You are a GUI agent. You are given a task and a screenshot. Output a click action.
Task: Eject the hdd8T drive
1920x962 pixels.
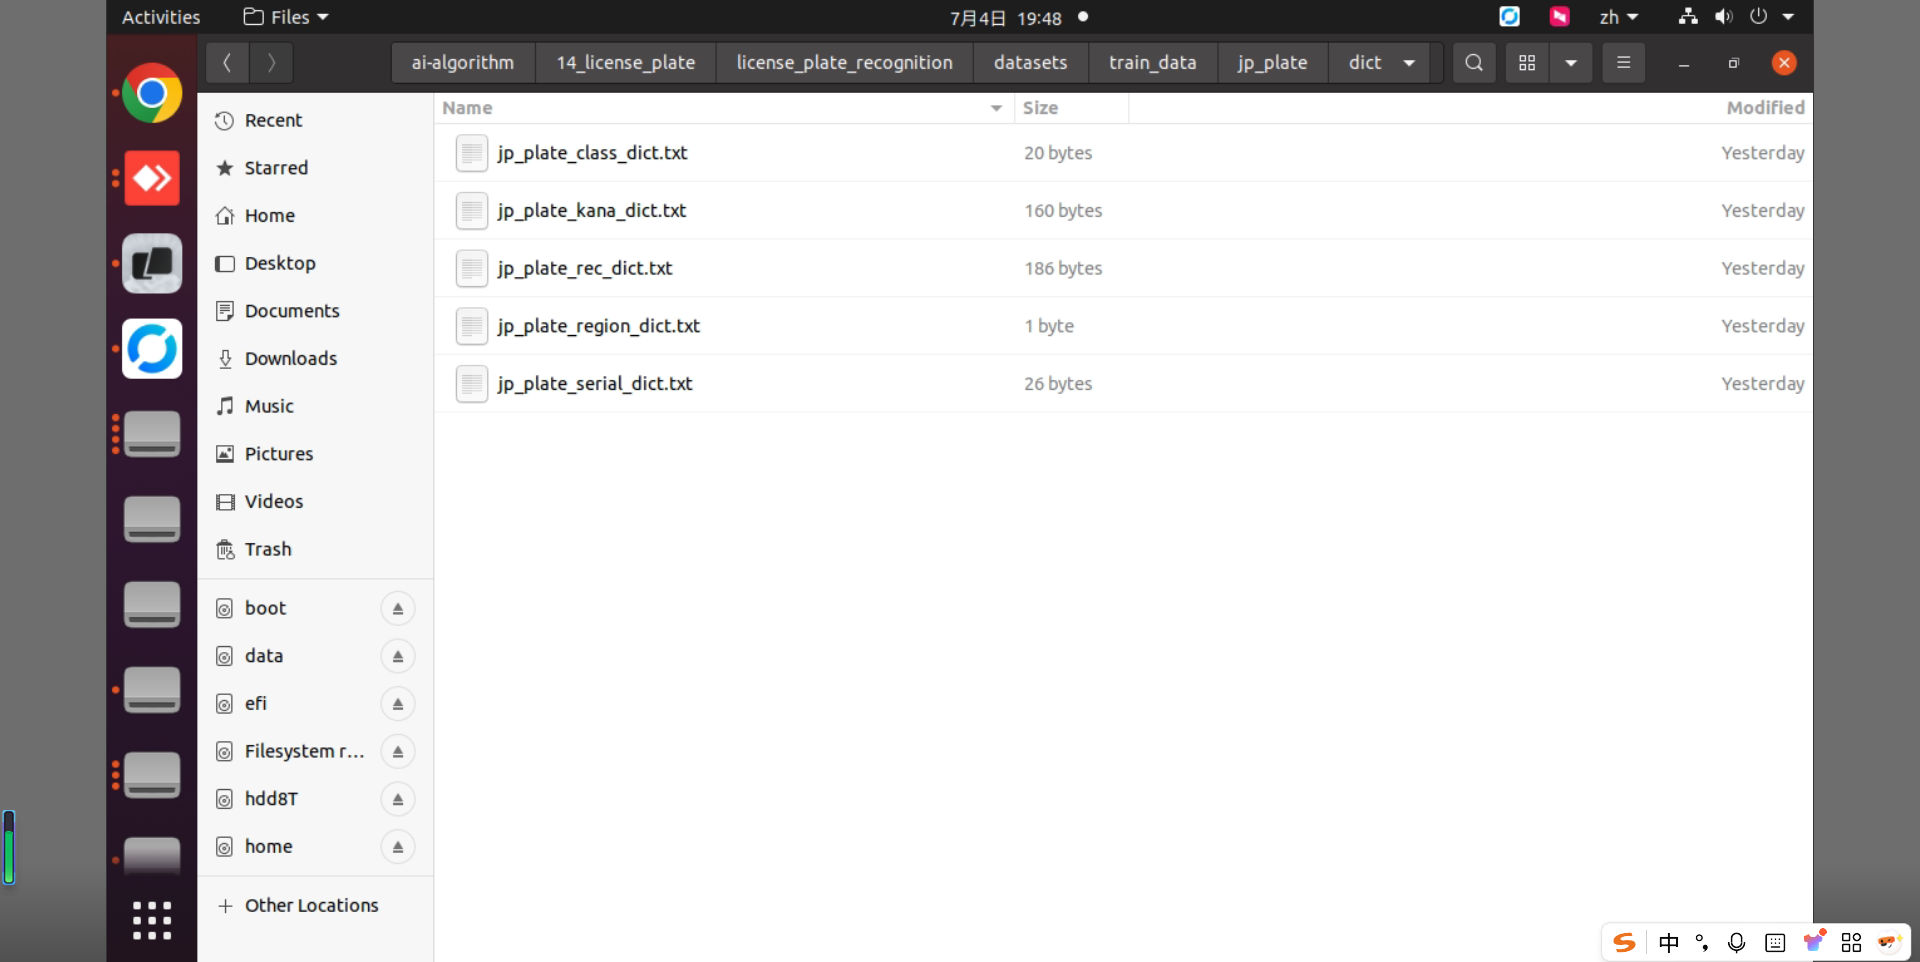click(398, 799)
